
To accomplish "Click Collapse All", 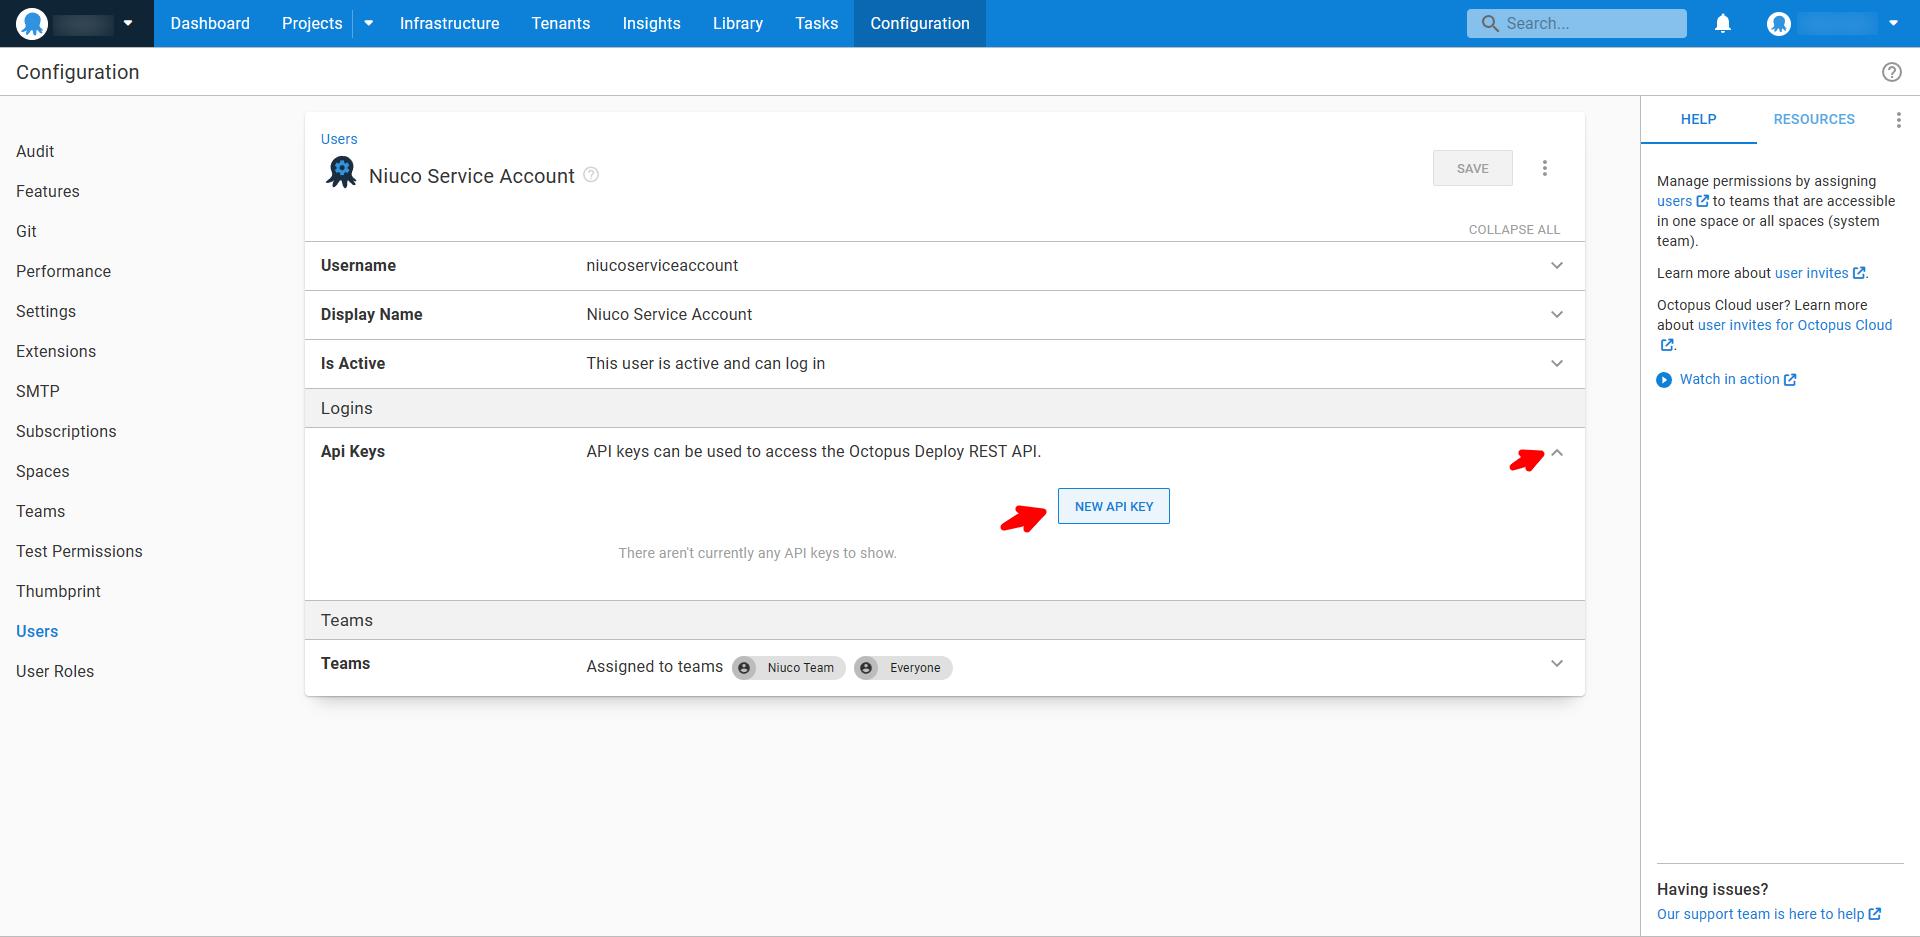I will [1514, 230].
